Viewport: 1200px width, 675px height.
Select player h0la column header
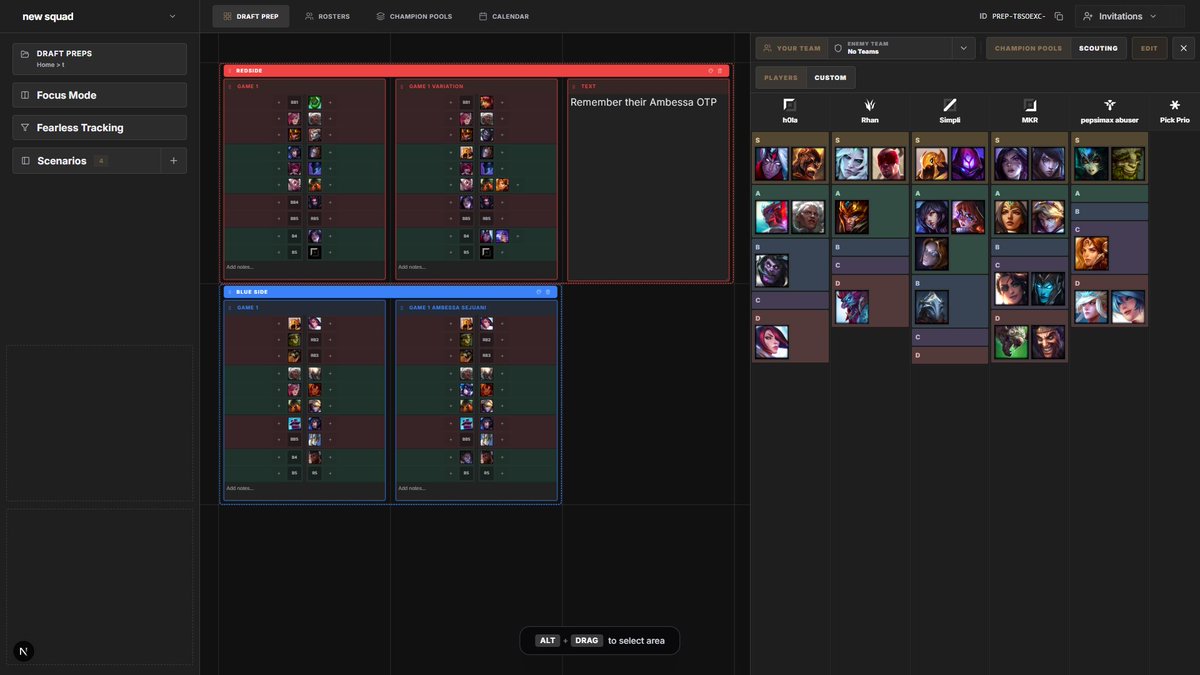[x=790, y=111]
